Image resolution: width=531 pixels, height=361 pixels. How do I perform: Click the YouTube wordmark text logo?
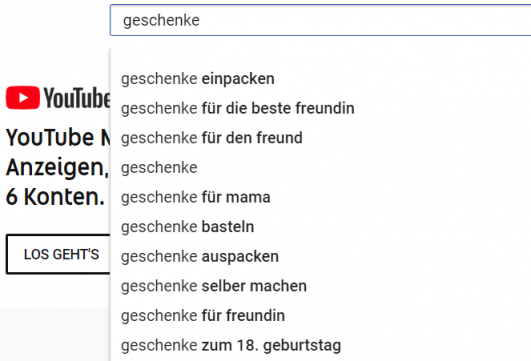coord(77,98)
